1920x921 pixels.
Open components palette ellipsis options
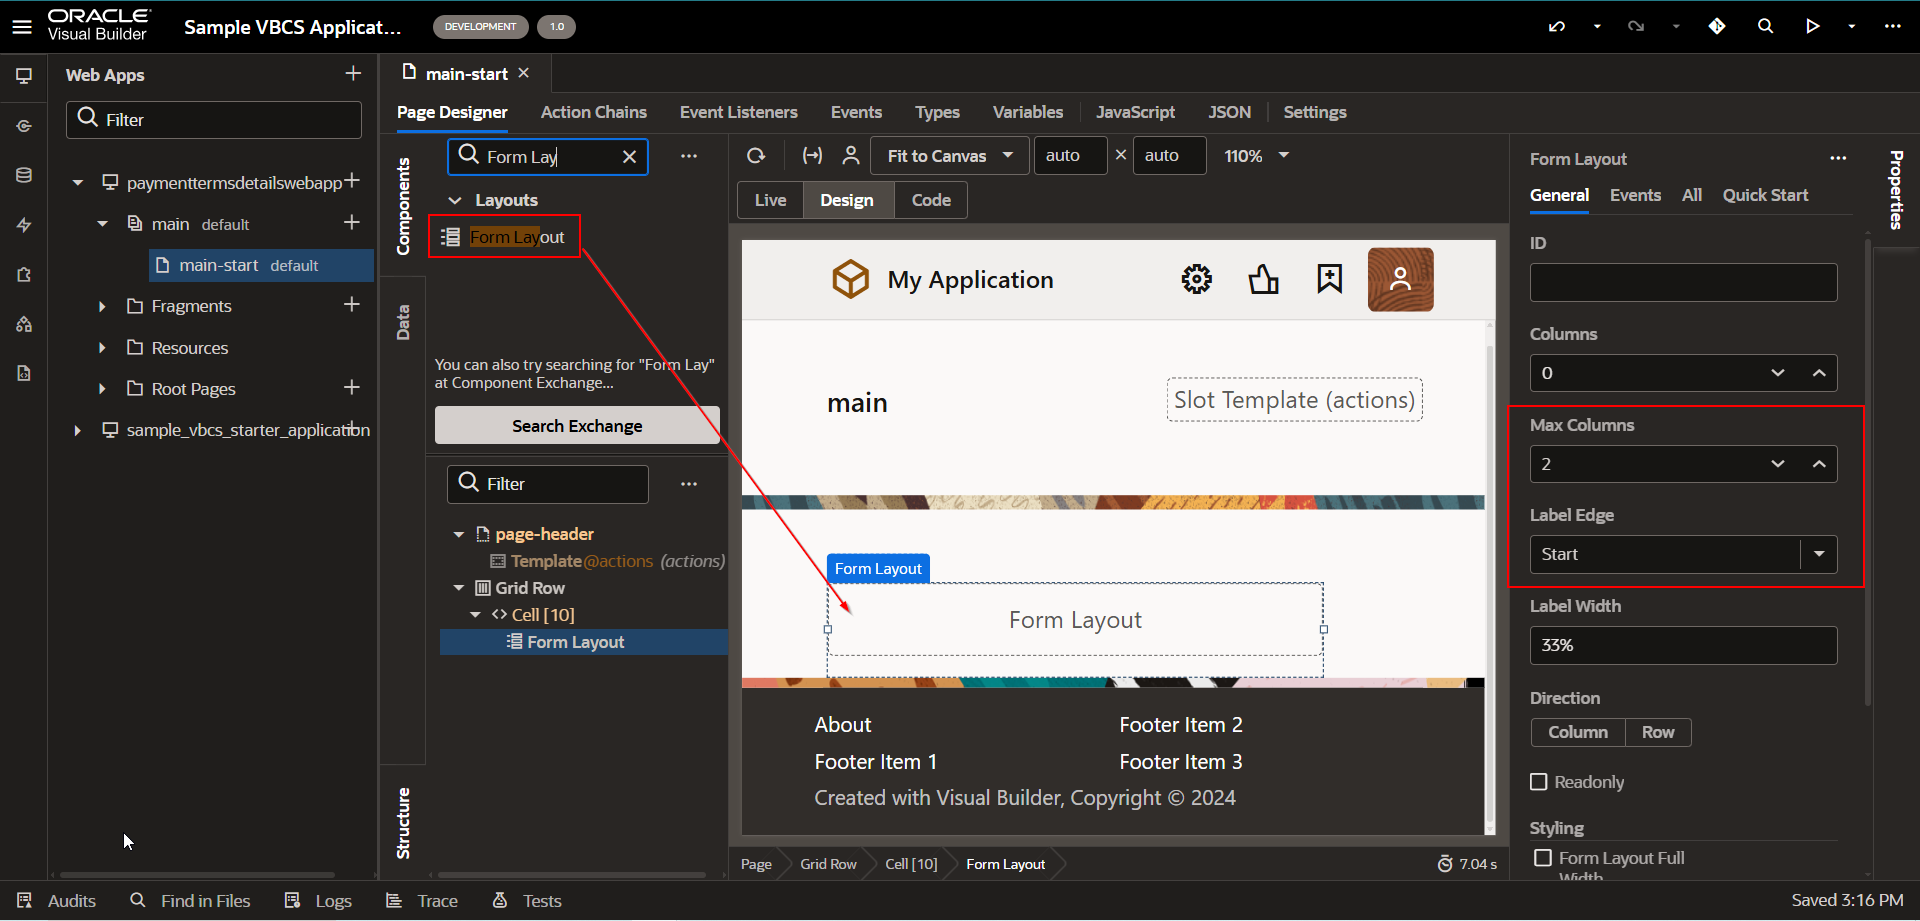(689, 156)
